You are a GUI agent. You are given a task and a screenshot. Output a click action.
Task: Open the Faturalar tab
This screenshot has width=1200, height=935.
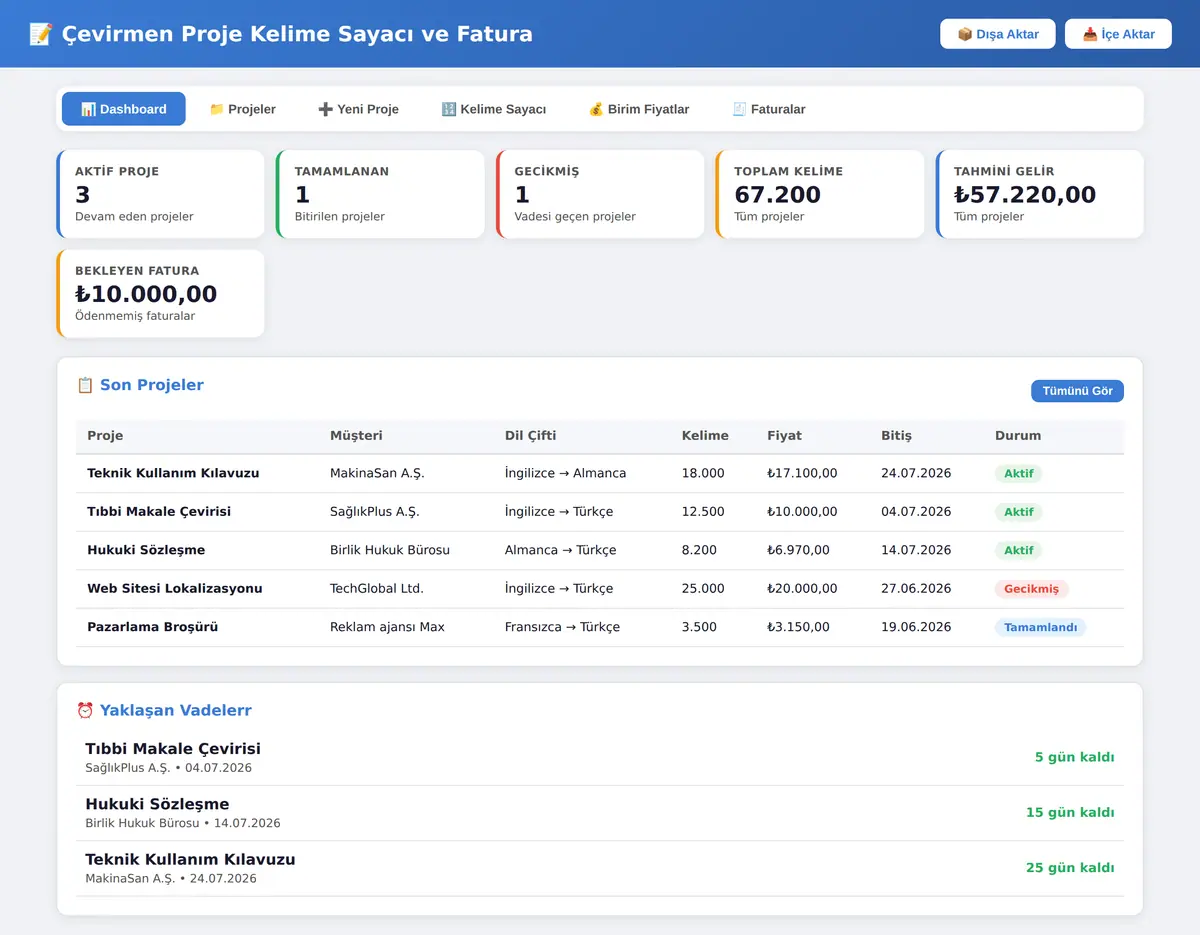(x=768, y=109)
